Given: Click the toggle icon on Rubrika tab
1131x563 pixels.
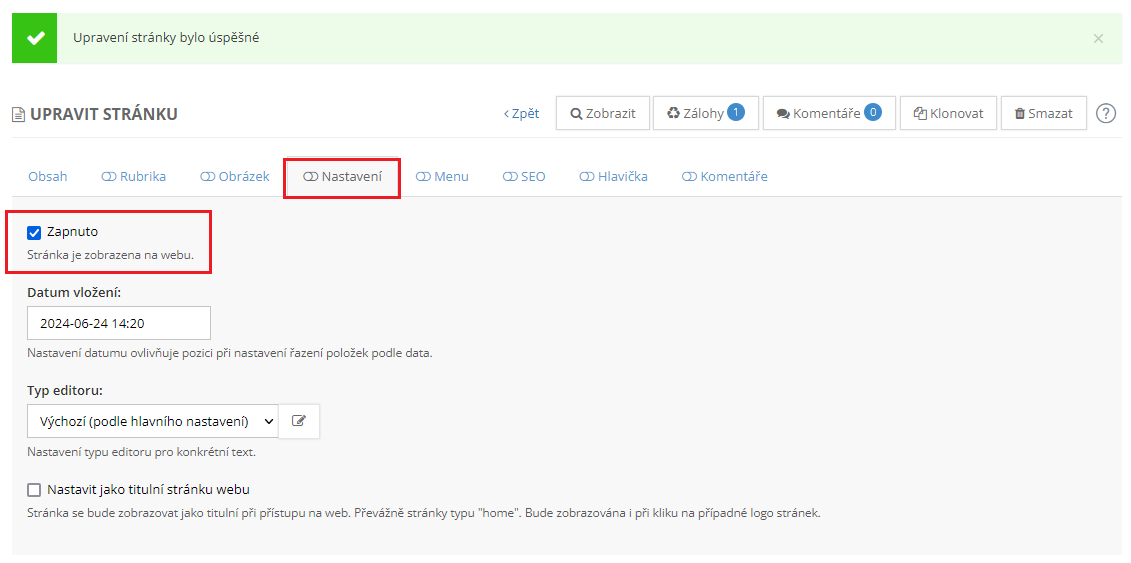Looking at the screenshot, I should pos(108,177).
